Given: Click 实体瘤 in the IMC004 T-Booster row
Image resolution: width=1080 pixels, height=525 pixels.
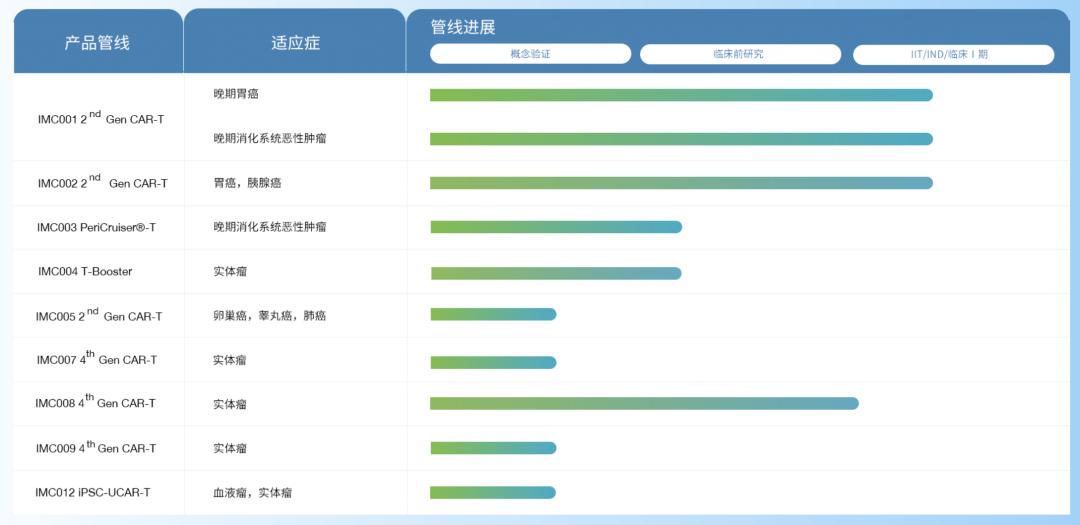Looking at the screenshot, I should (230, 271).
